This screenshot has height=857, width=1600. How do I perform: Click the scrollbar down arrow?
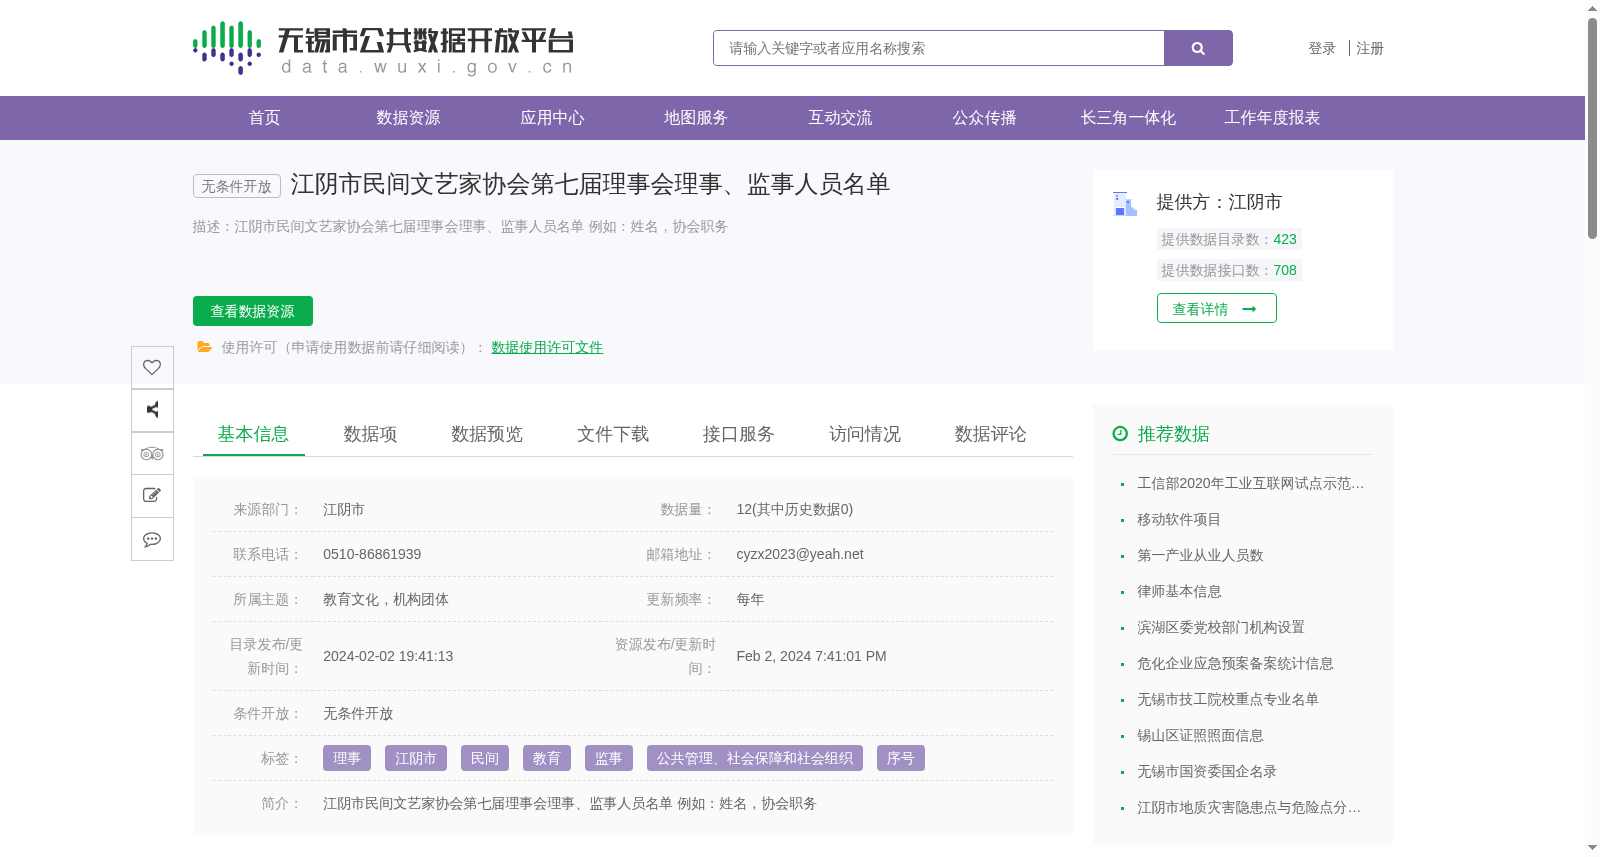pos(1592,848)
